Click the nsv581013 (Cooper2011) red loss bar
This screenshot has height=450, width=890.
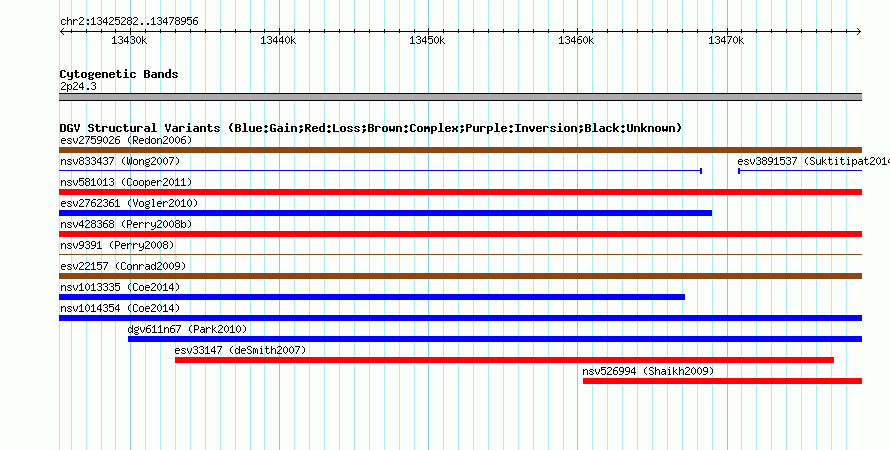(x=460, y=192)
